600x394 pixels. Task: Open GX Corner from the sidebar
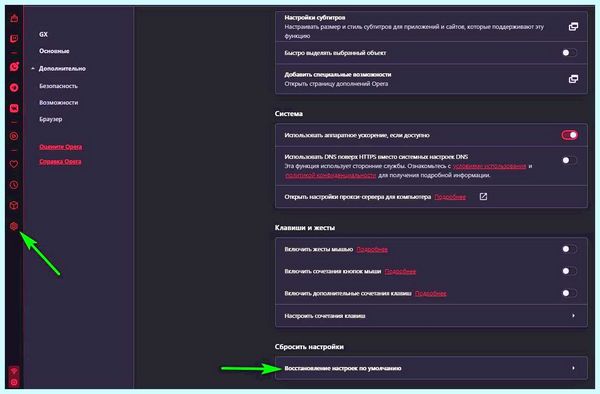tap(14, 18)
